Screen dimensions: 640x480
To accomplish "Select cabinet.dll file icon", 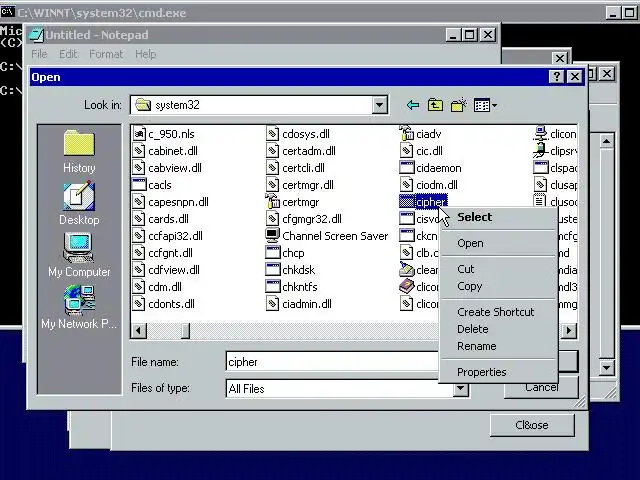I will [x=138, y=151].
